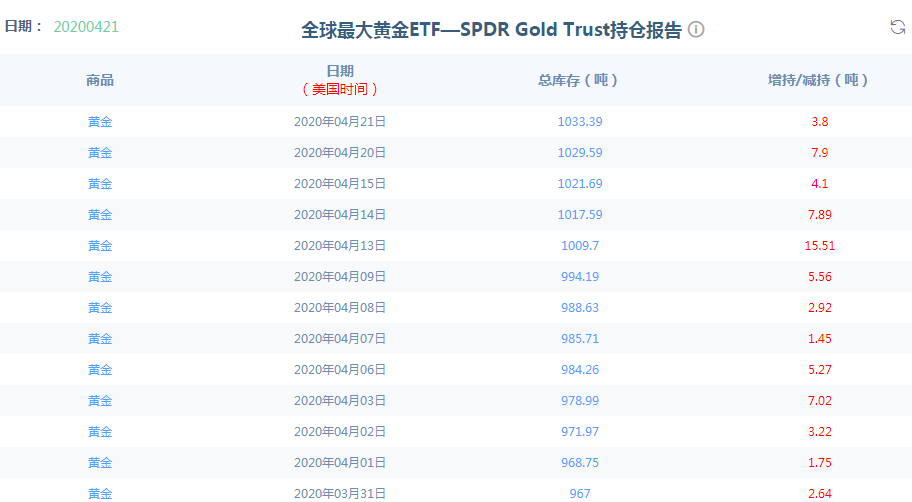The width and height of the screenshot is (912, 502).
Task: Select date cell 2020年04月09日
Action: pyautogui.click(x=340, y=277)
